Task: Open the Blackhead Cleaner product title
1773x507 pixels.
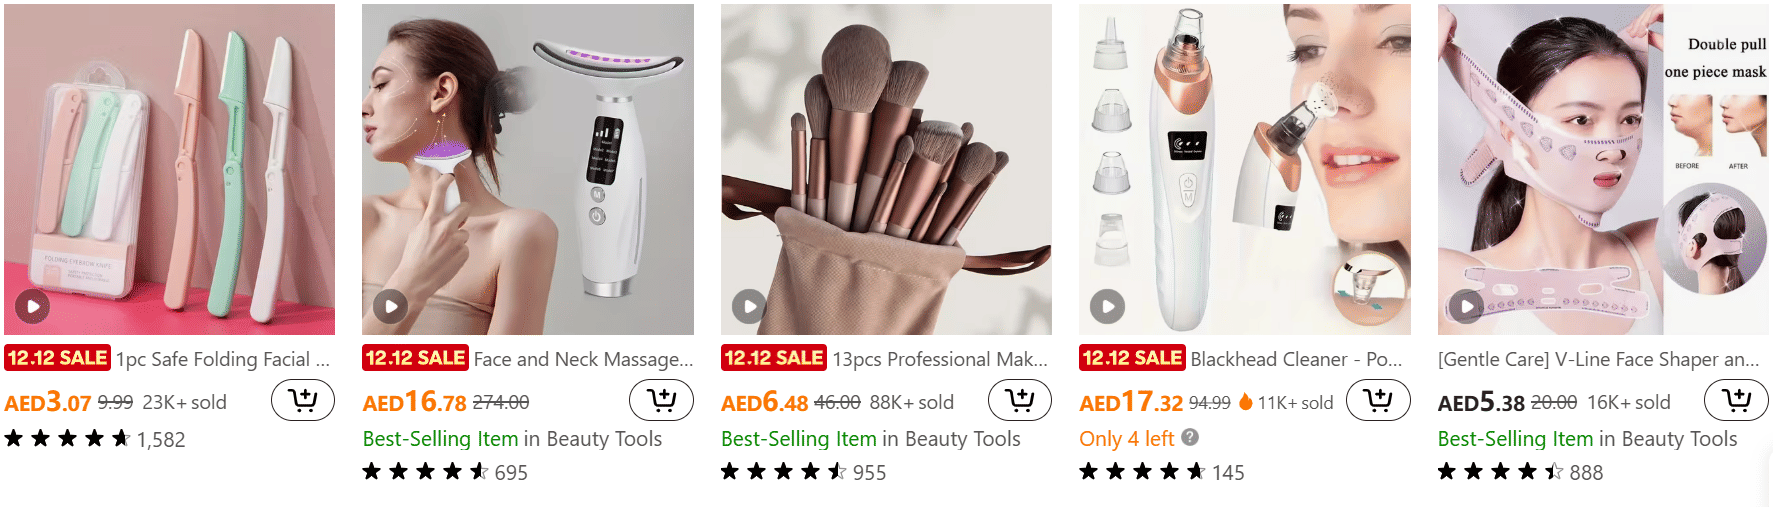Action: point(1297,359)
